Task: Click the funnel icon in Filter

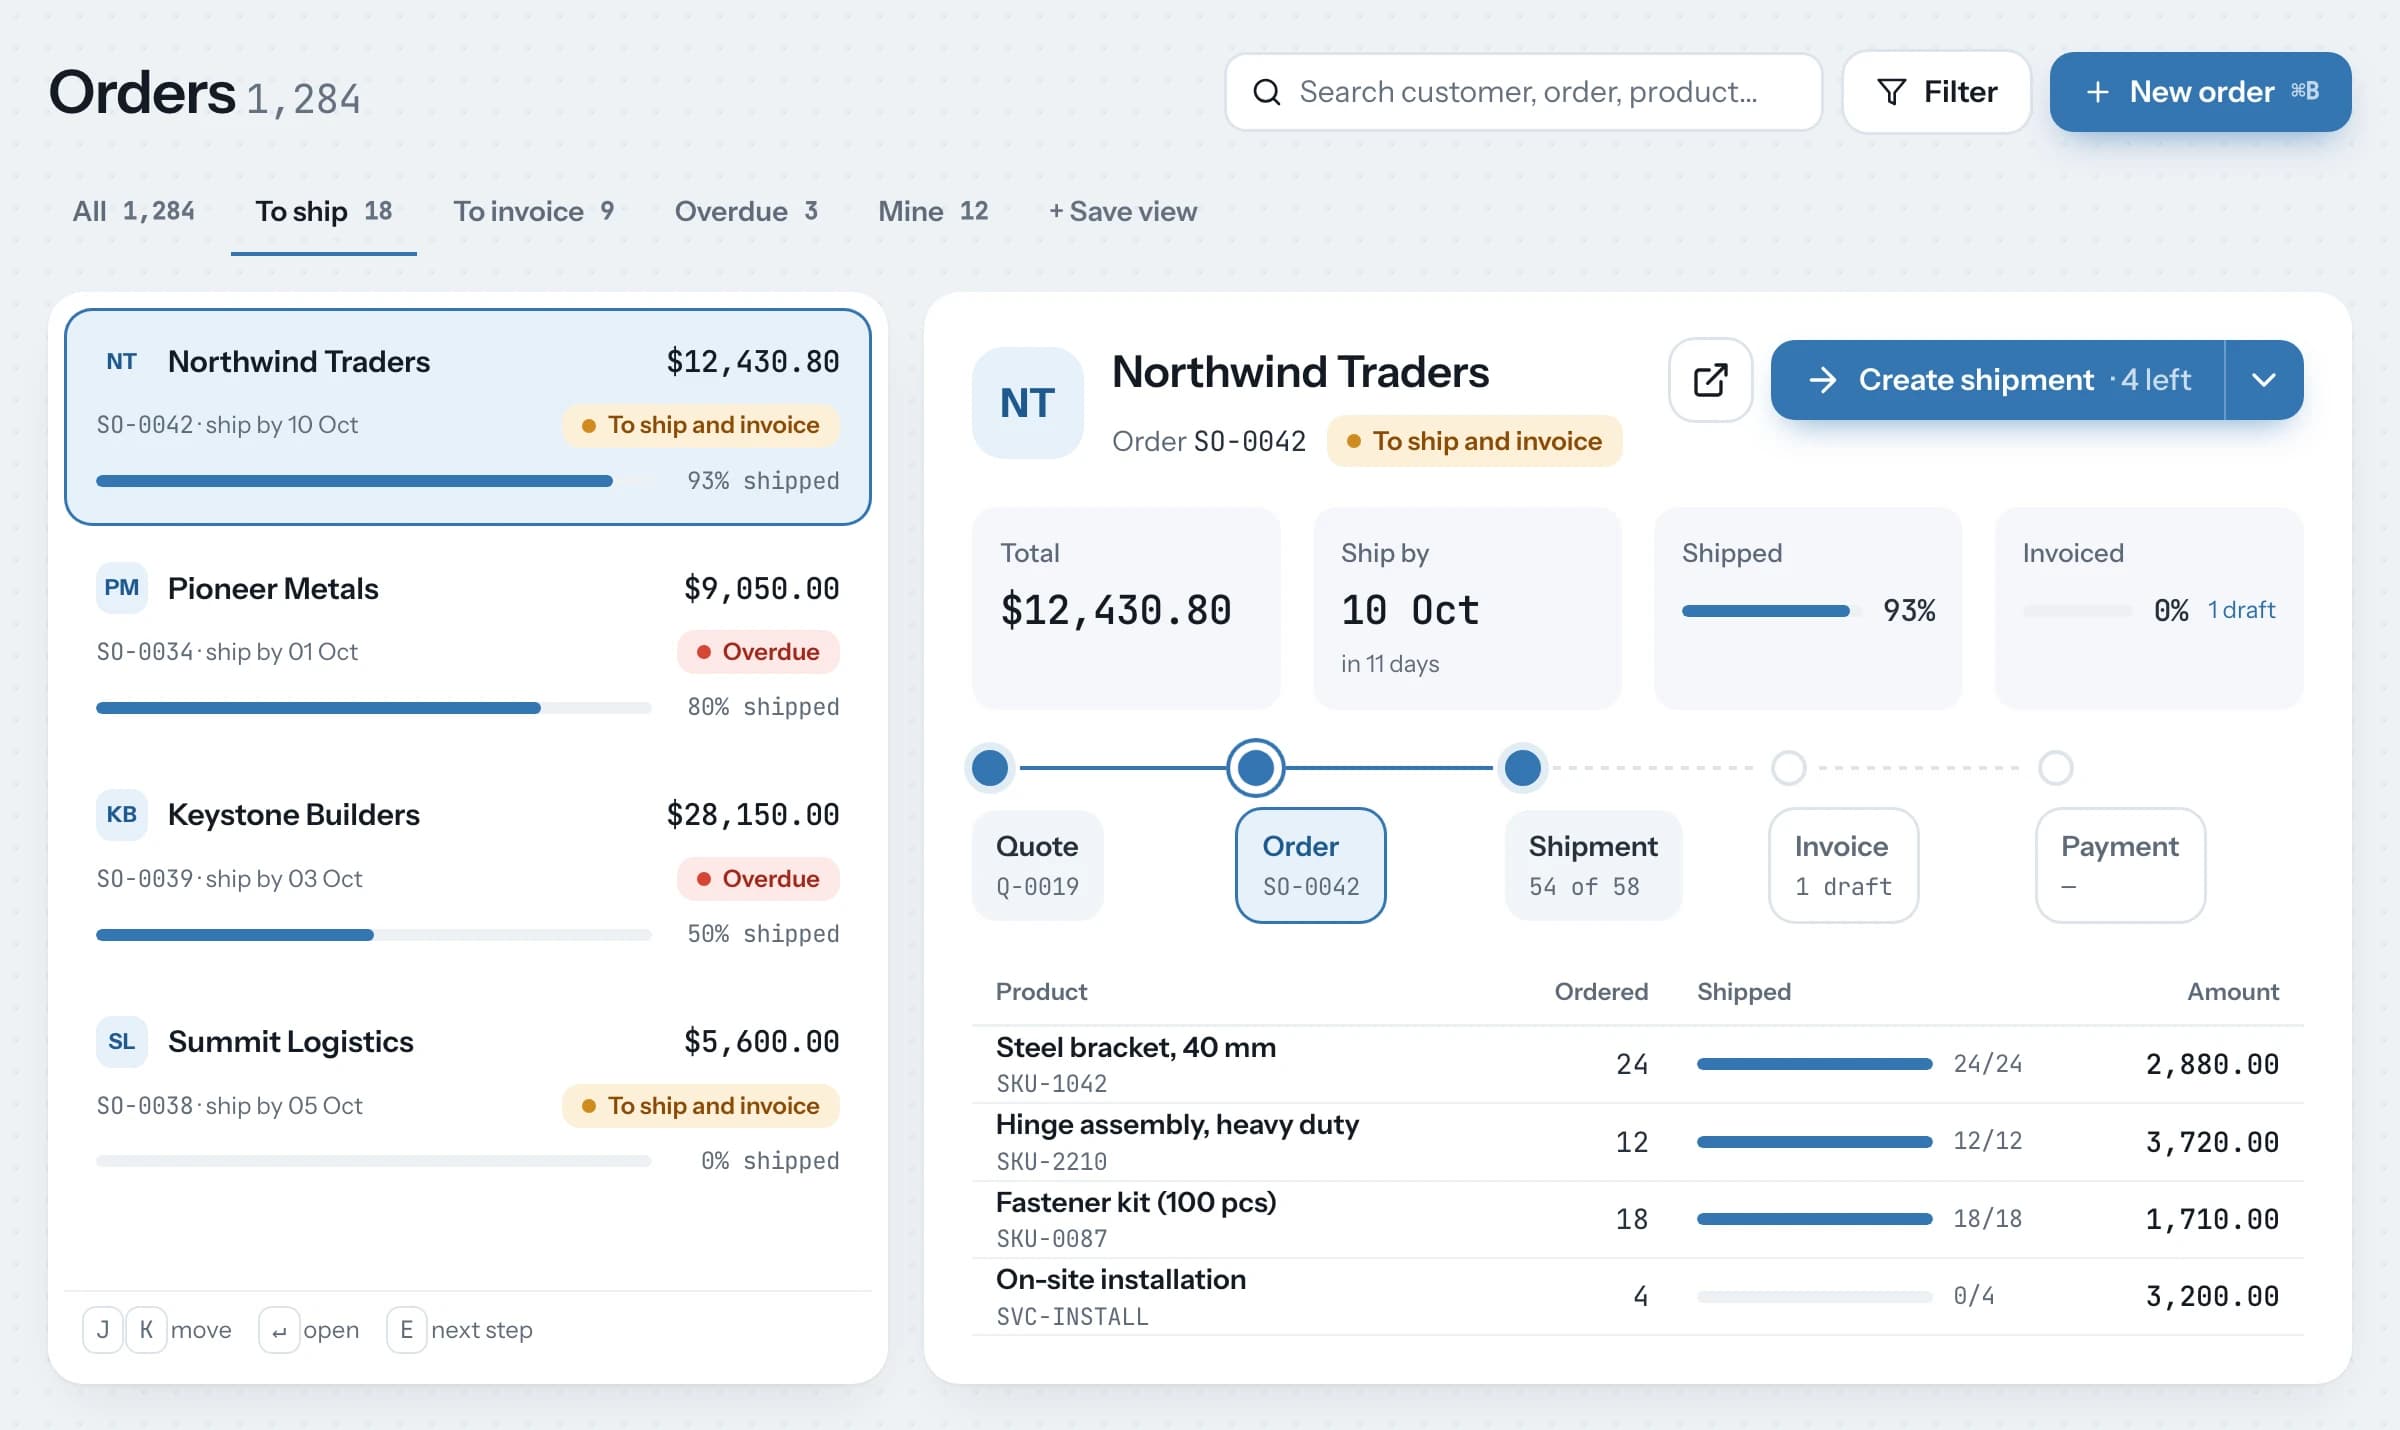Action: point(1891,92)
